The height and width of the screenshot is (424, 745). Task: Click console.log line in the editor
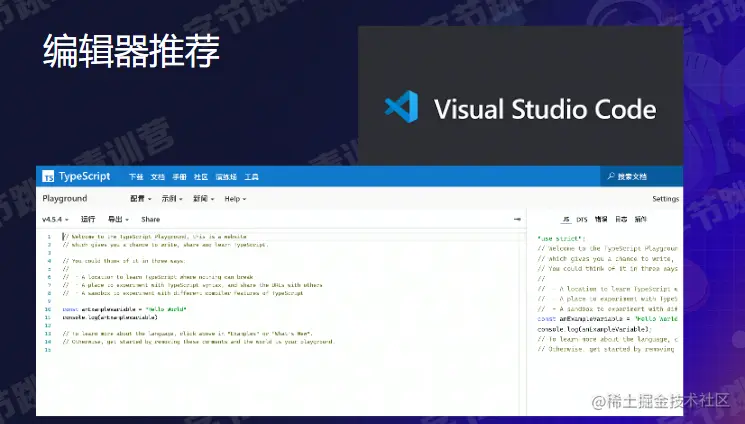[x=110, y=317]
